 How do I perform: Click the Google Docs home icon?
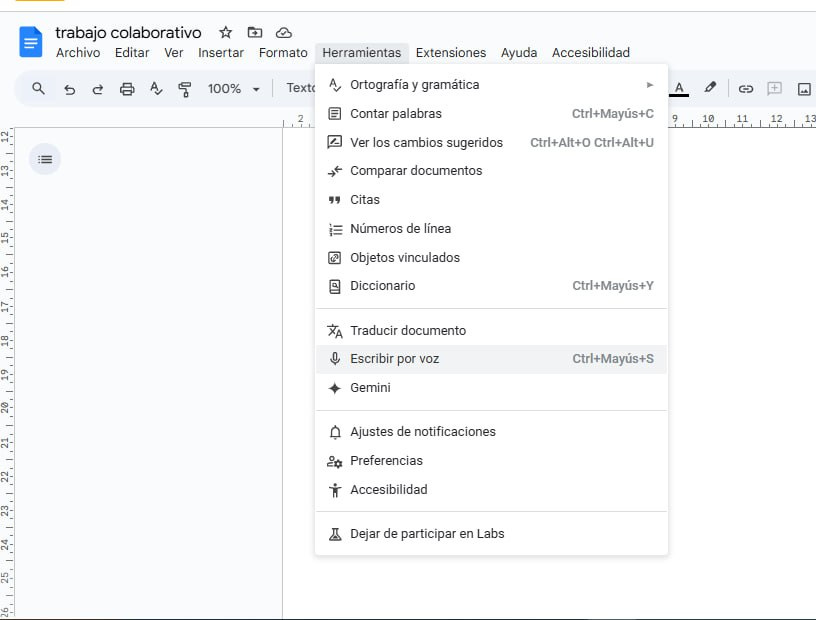pyautogui.click(x=31, y=42)
